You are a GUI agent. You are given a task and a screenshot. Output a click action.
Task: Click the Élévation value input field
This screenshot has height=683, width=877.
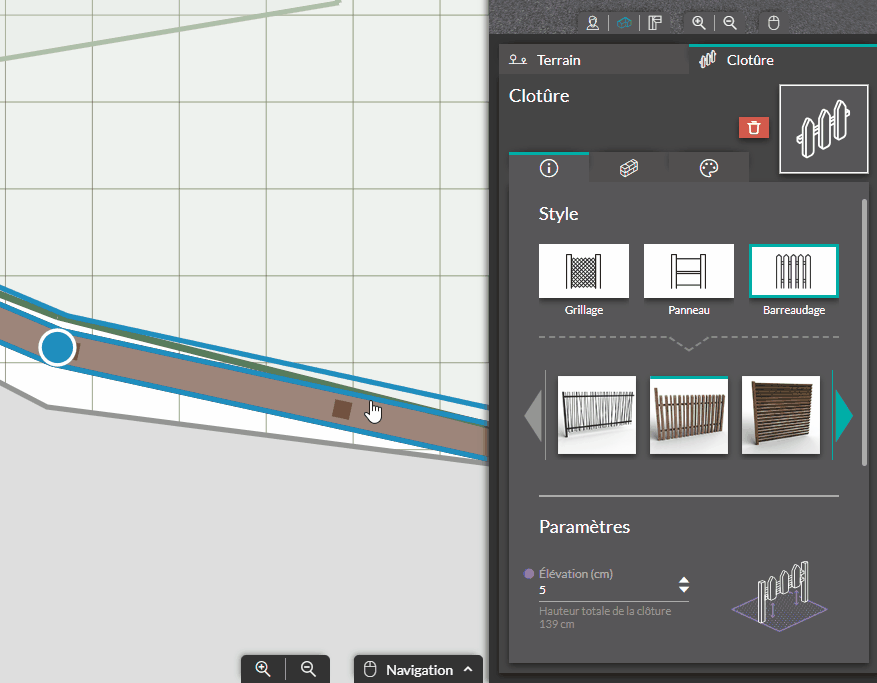(605, 590)
